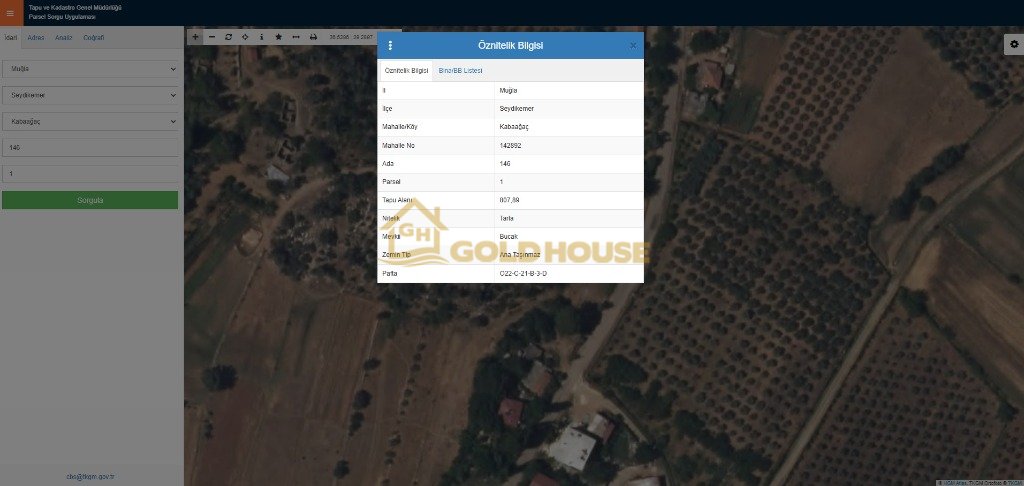Open the Analiz tab
The width and height of the screenshot is (1024, 486).
click(63, 37)
